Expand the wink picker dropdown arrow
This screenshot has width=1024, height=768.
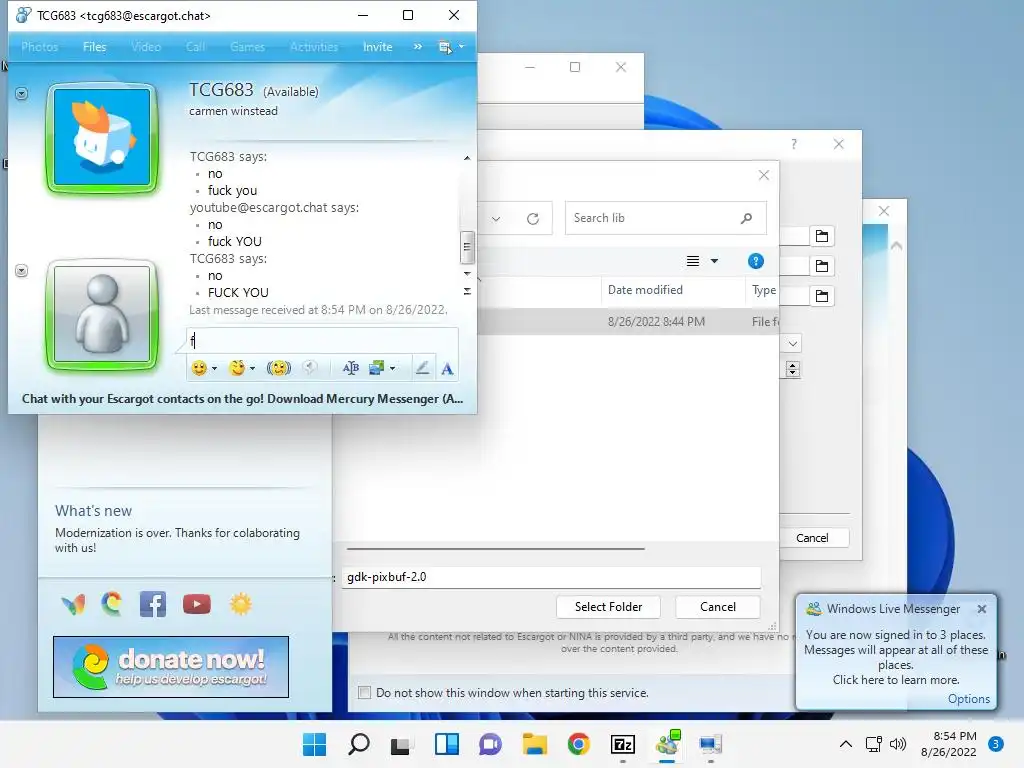(x=253, y=369)
